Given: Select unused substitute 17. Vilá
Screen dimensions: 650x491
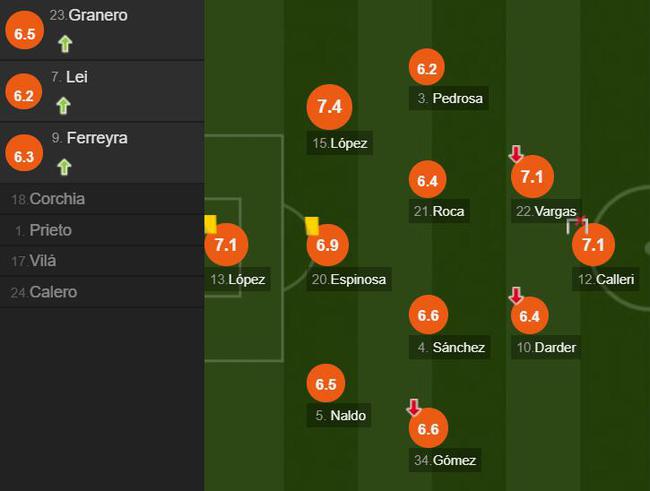Looking at the screenshot, I should pos(102,261).
